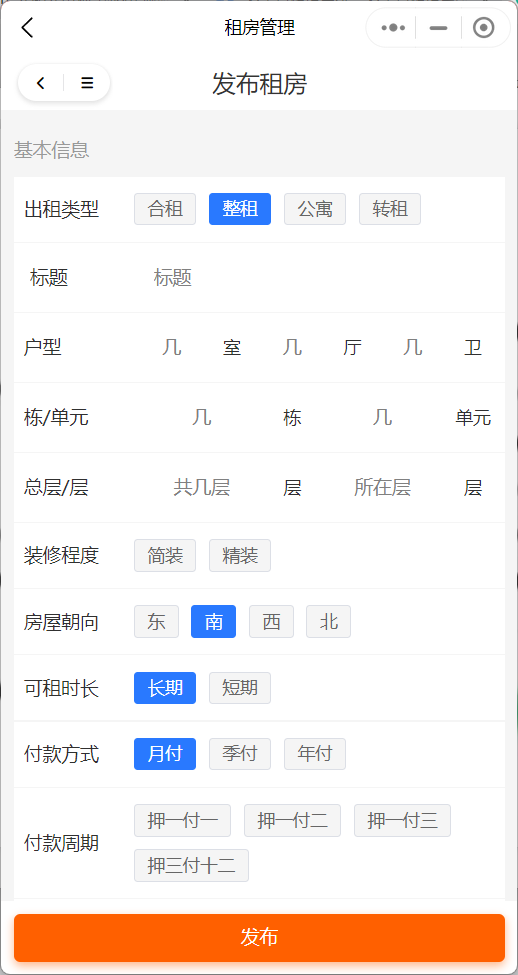This screenshot has height=975, width=518.
Task: Select 季付 payment method
Action: (x=240, y=754)
